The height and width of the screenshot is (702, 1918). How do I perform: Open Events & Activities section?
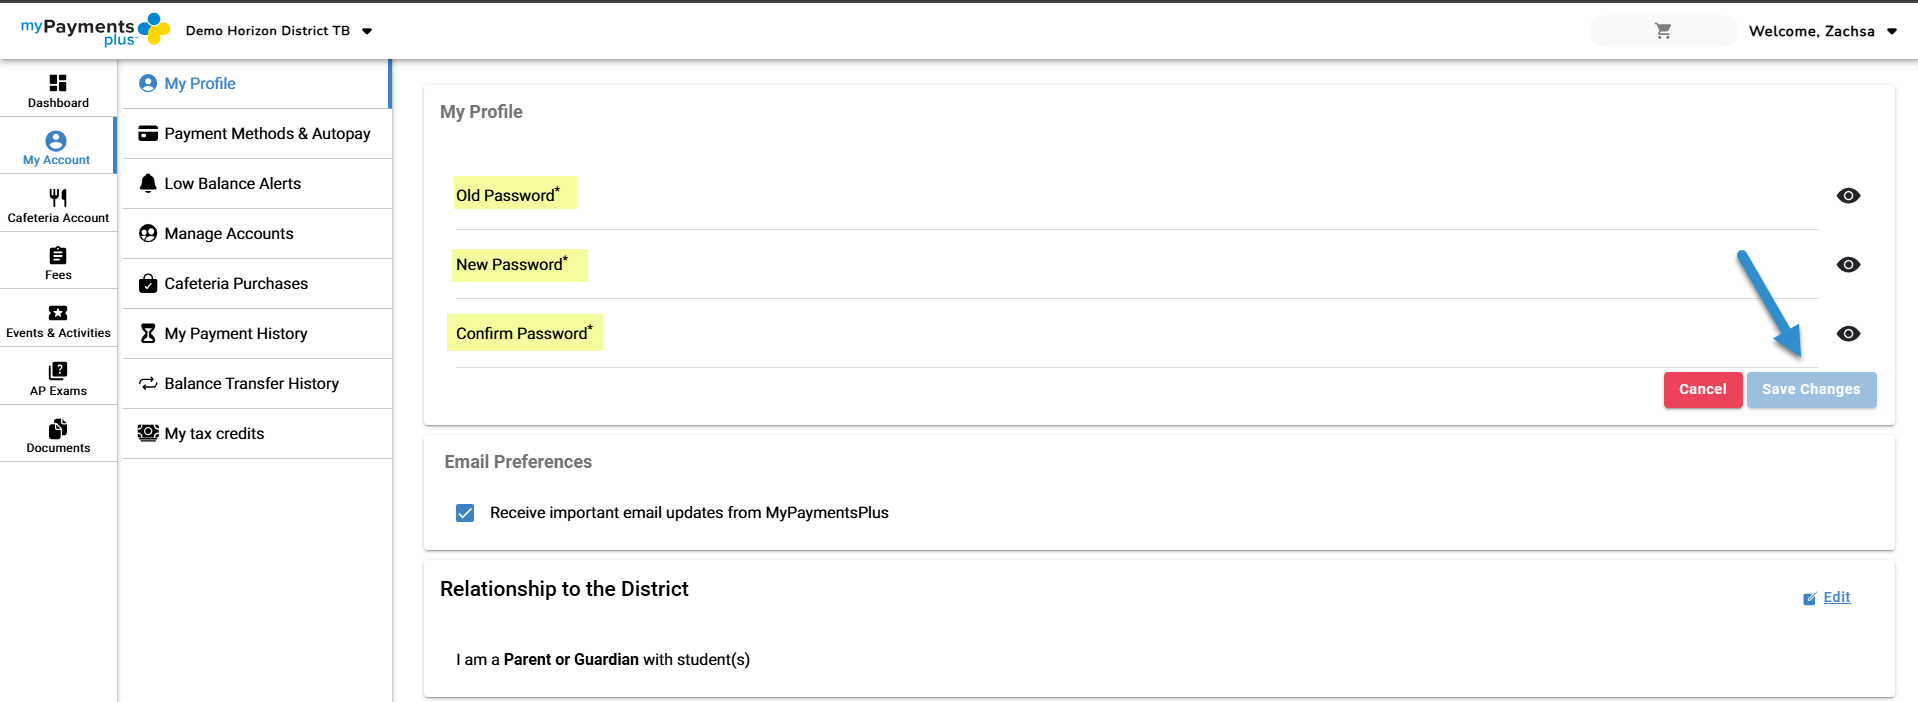(x=58, y=321)
